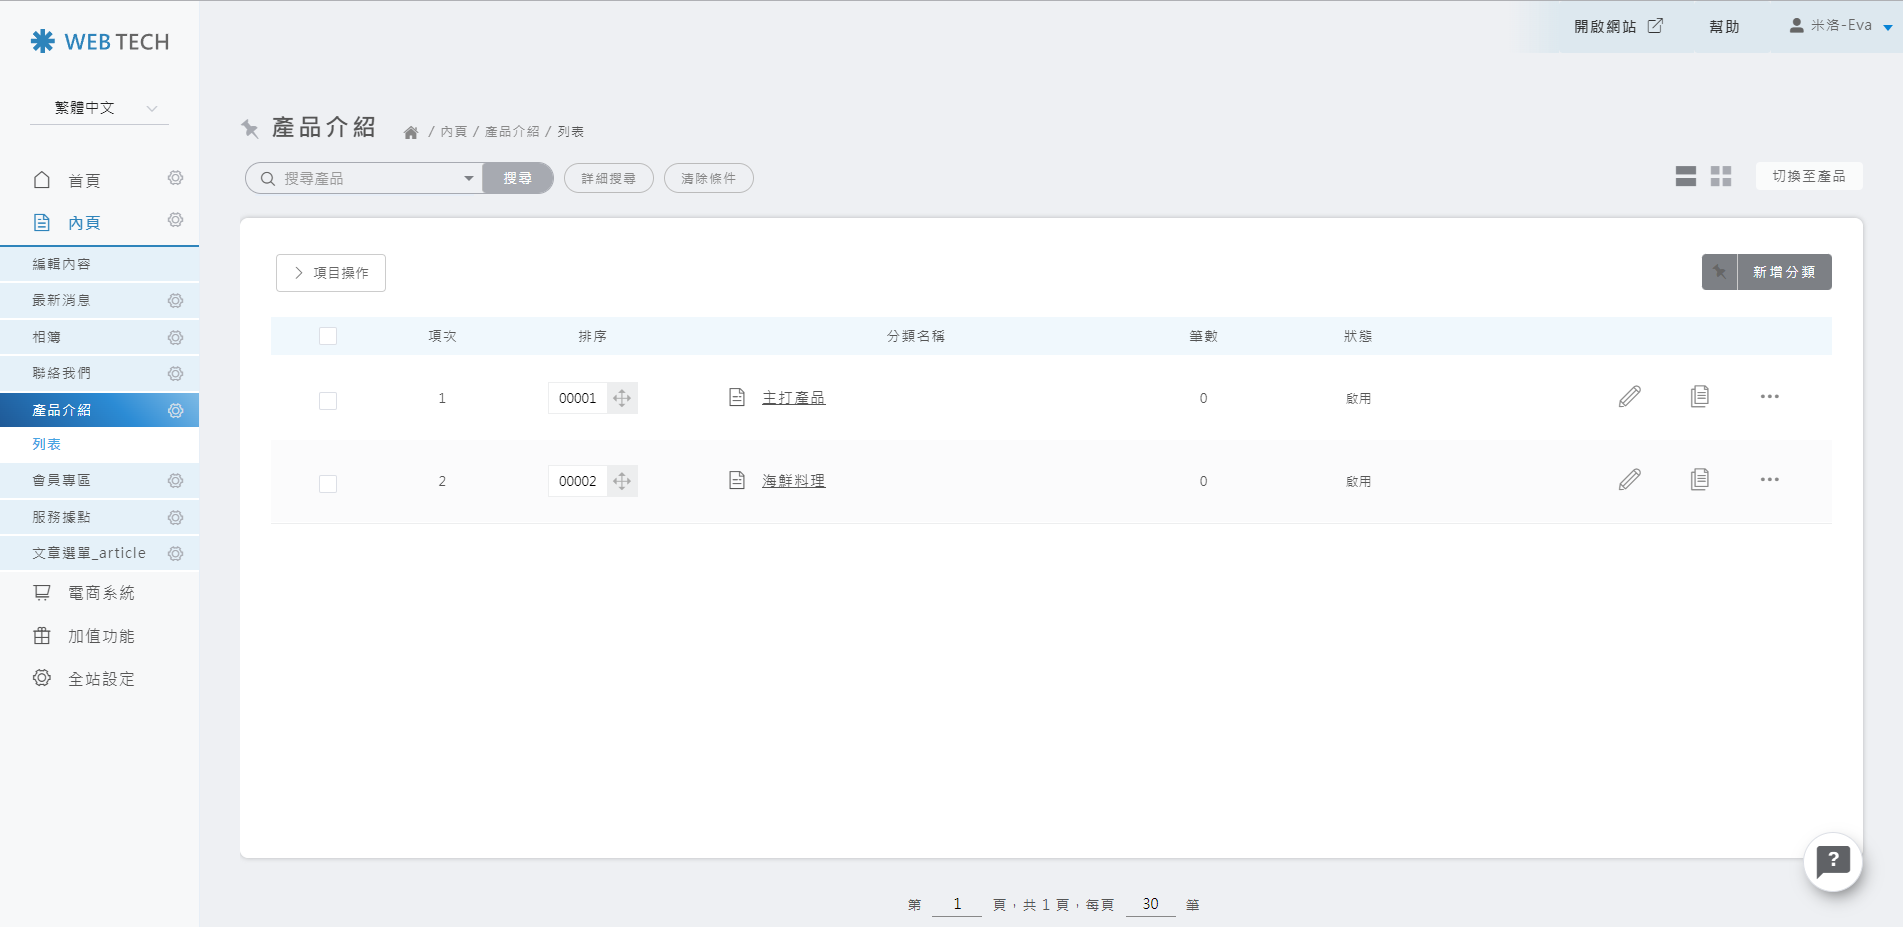Open the three-dot more menu for 主打產品
Image resolution: width=1903 pixels, height=927 pixels.
[1769, 397]
